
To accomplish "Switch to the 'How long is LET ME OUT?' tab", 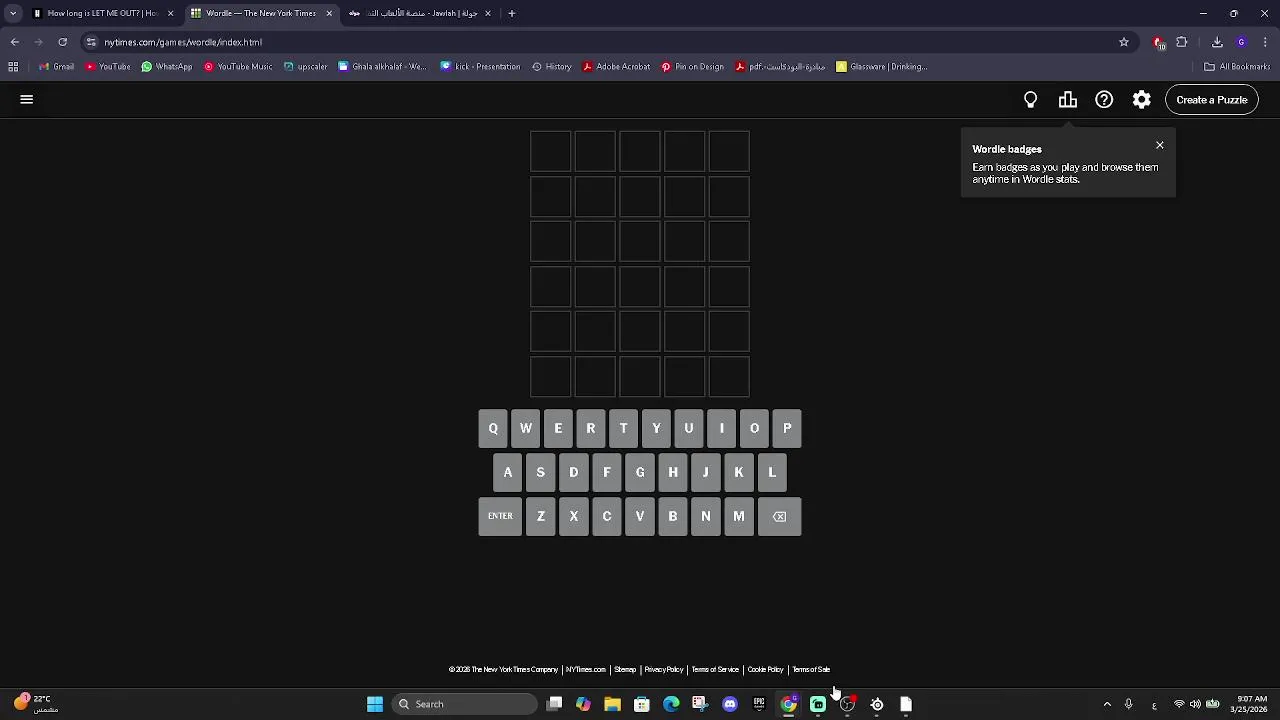I will point(103,13).
